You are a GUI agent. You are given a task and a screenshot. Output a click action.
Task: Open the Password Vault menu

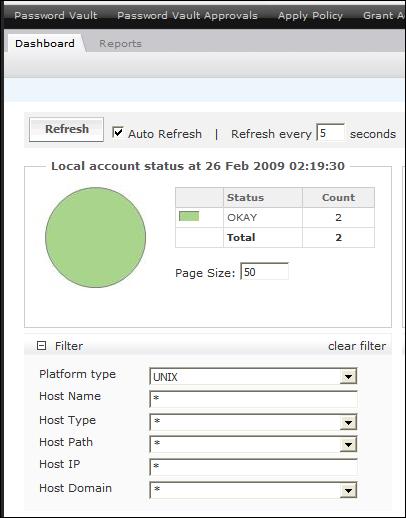[x=56, y=16]
